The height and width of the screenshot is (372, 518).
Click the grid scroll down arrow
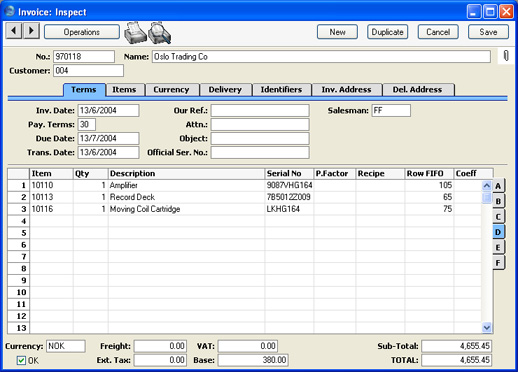pyautogui.click(x=487, y=328)
